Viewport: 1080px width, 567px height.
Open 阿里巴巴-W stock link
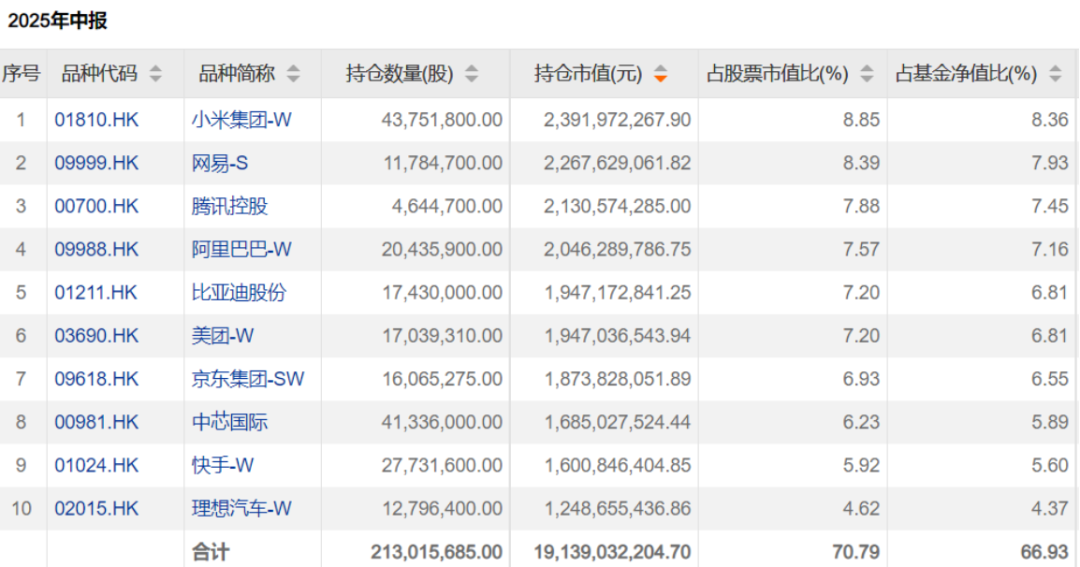(x=242, y=249)
